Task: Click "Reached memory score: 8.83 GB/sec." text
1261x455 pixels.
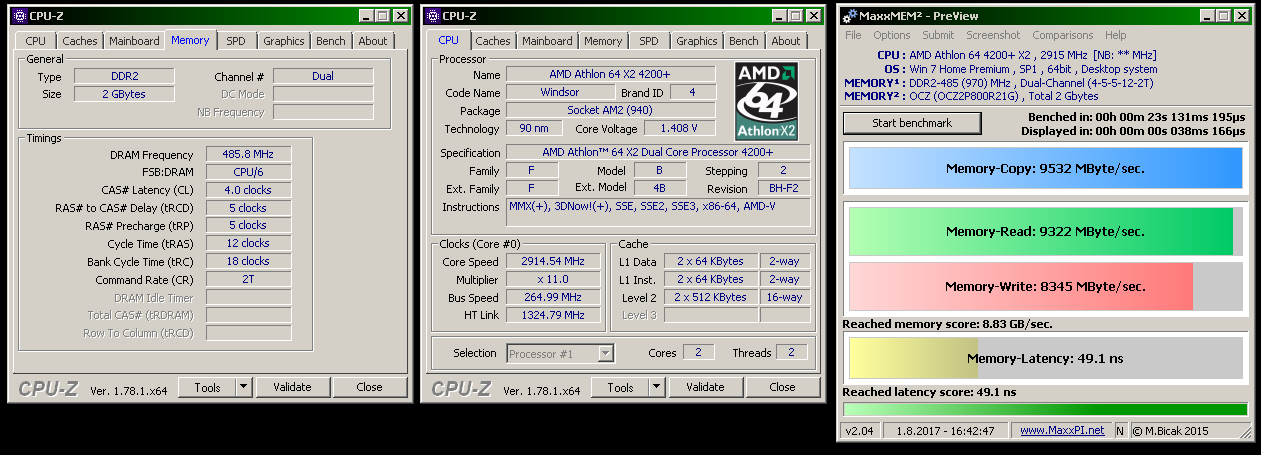Action: 947,324
